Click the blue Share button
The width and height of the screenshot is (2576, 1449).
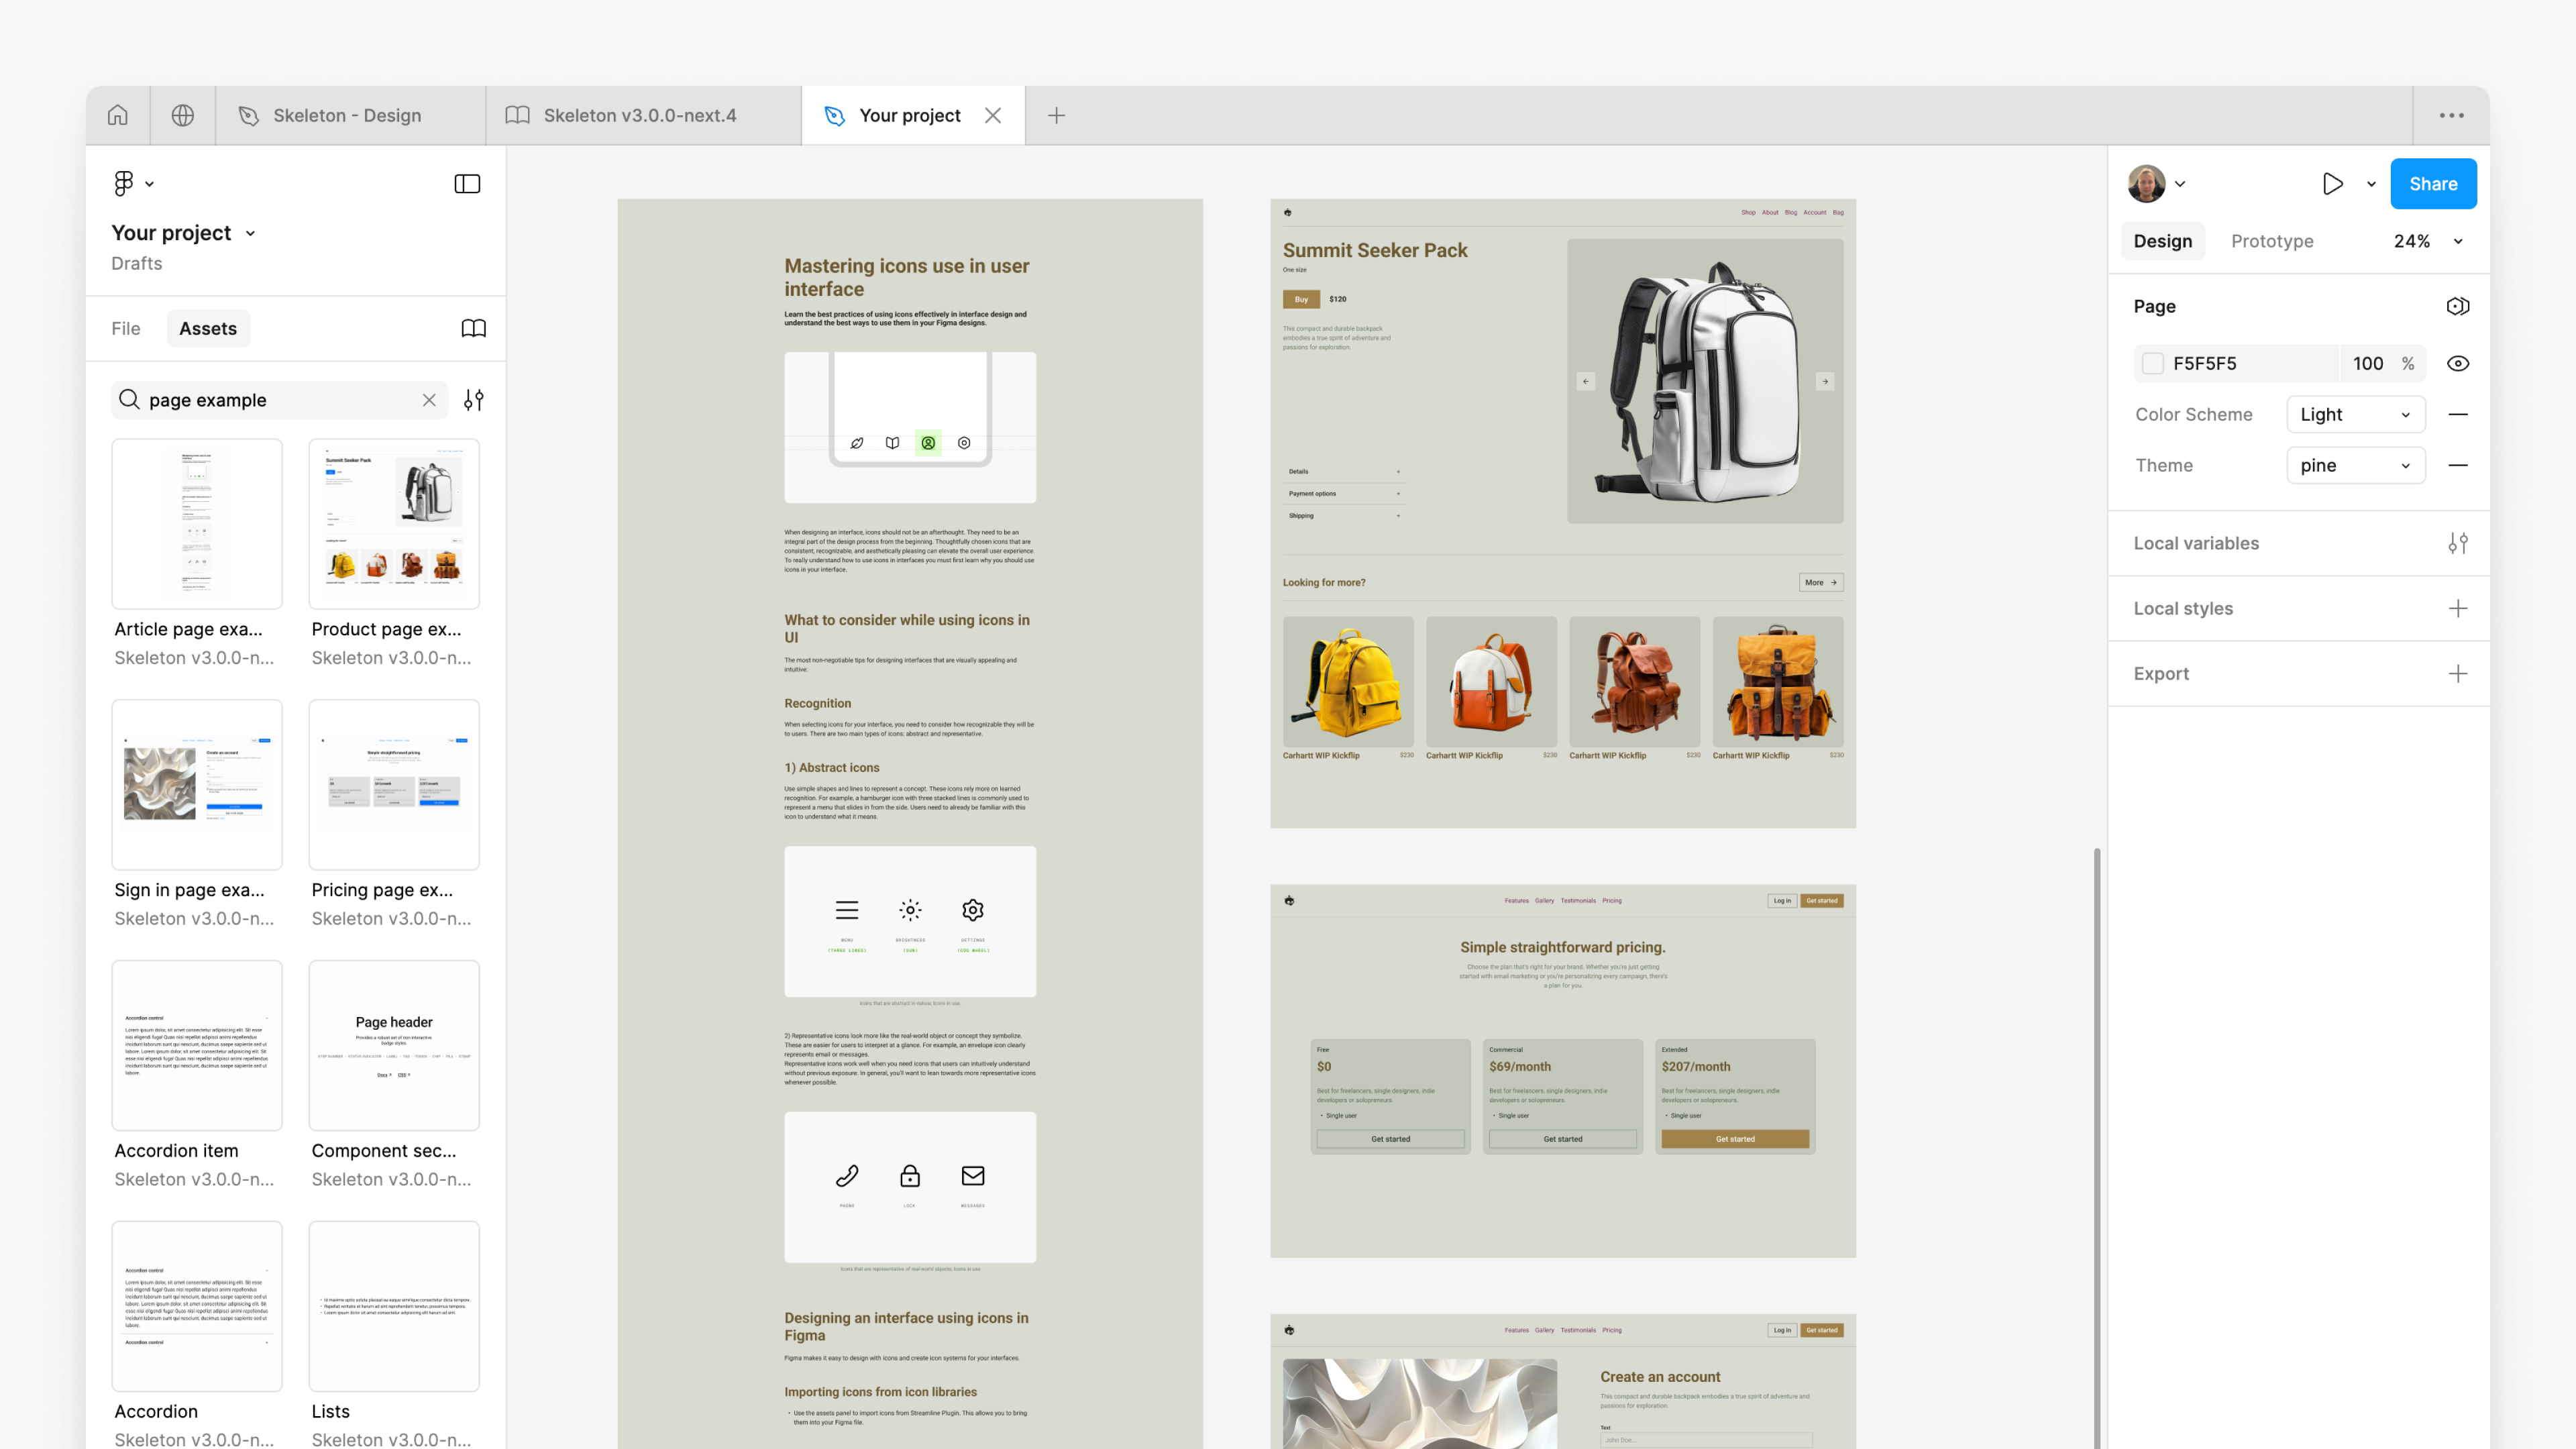pos(2433,184)
